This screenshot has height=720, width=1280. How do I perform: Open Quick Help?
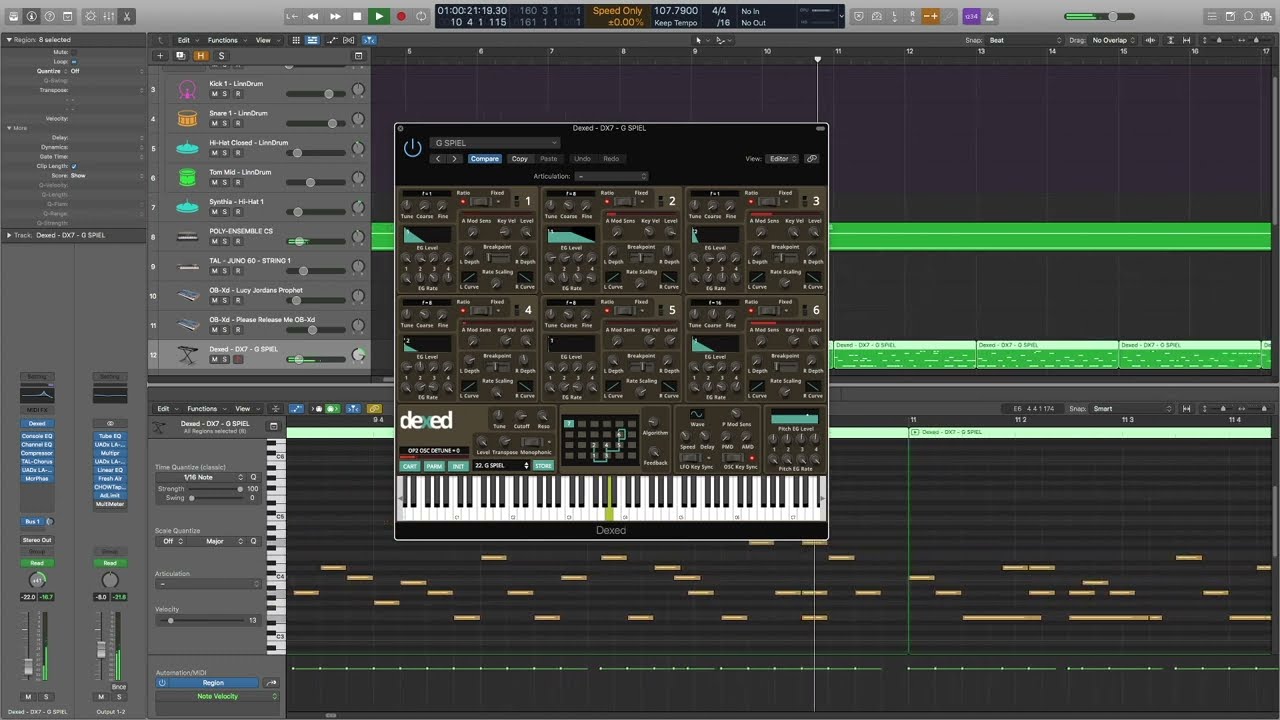[x=51, y=16]
